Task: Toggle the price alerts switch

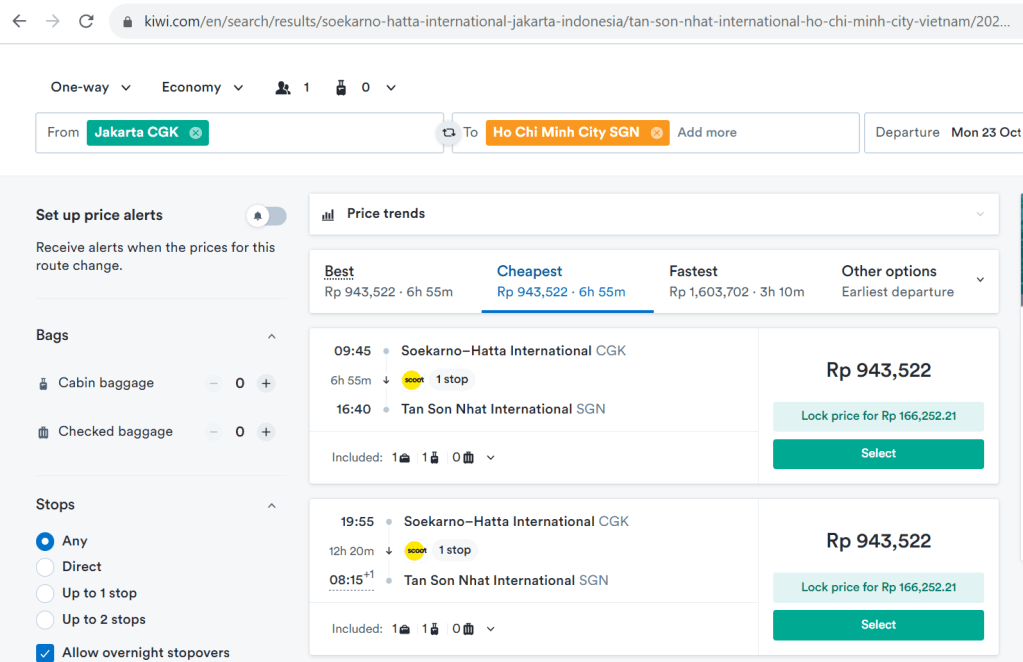Action: pyautogui.click(x=266, y=216)
